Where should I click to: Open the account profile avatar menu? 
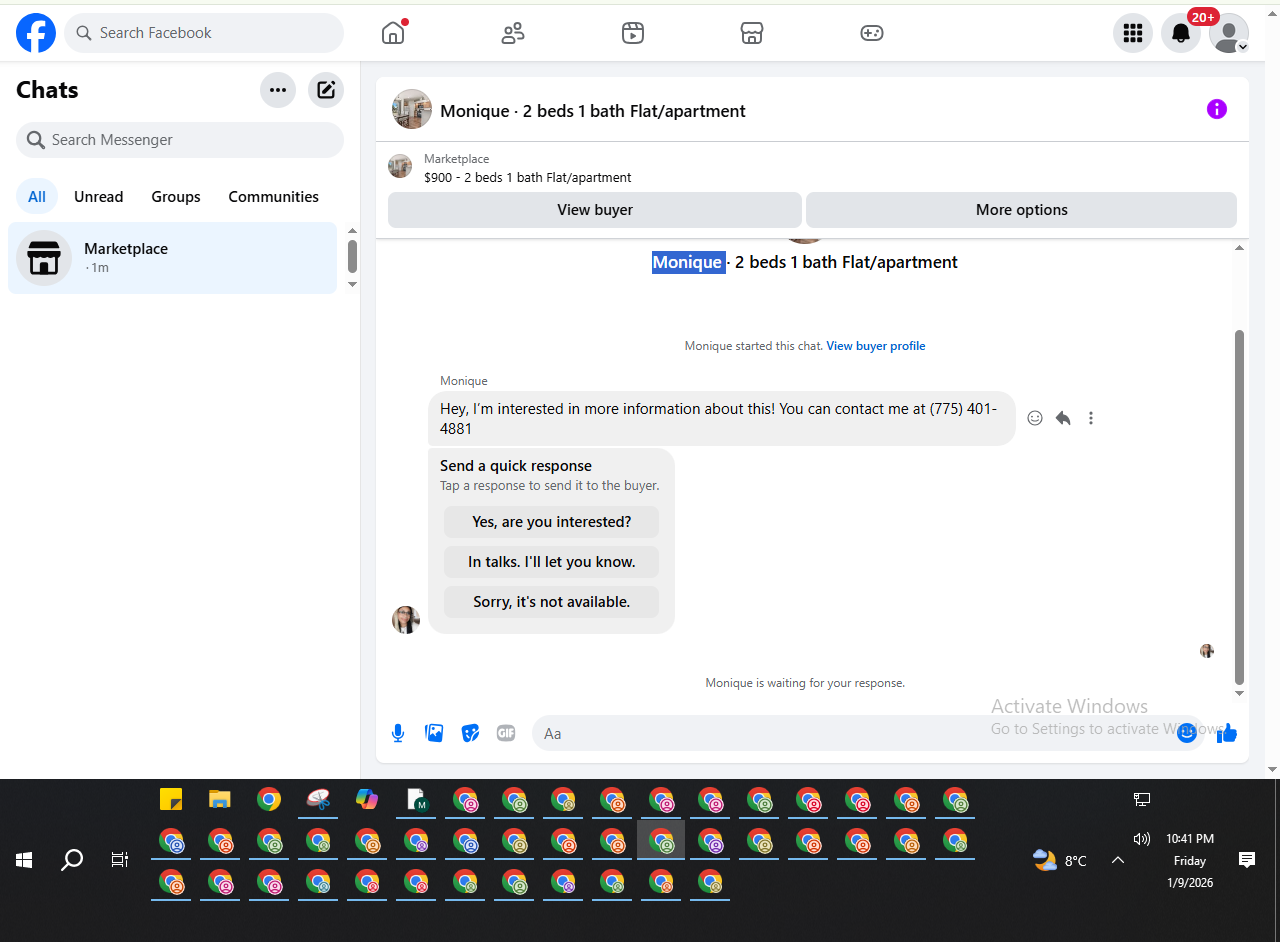(1229, 33)
